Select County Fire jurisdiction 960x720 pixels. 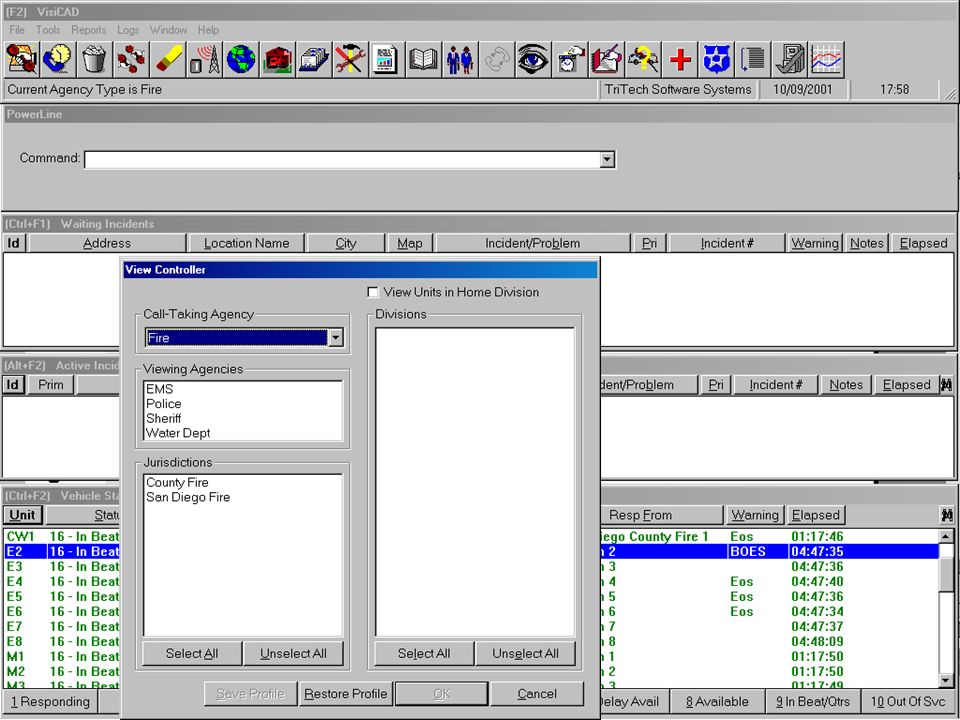242,482
